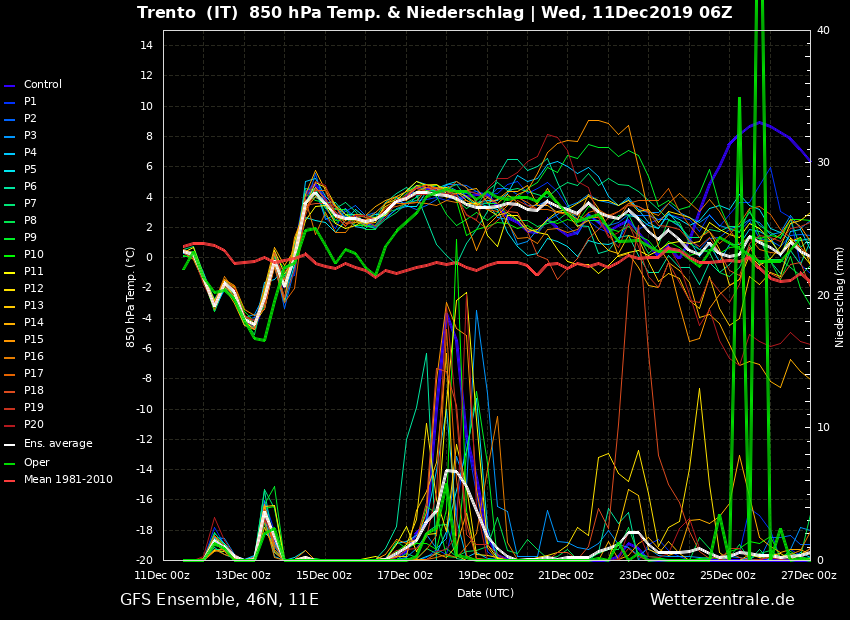Click the "11Dec 00z" date tick label

tap(162, 576)
